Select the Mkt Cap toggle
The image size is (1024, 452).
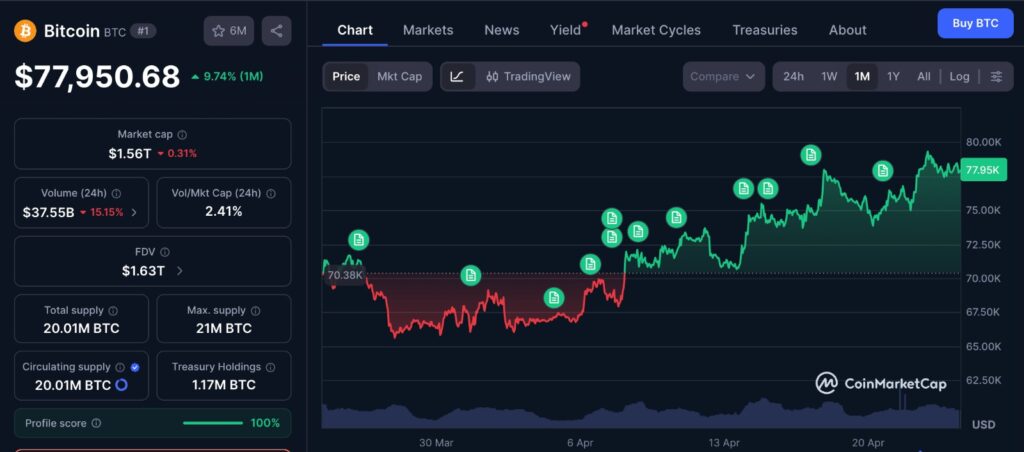tap(400, 76)
